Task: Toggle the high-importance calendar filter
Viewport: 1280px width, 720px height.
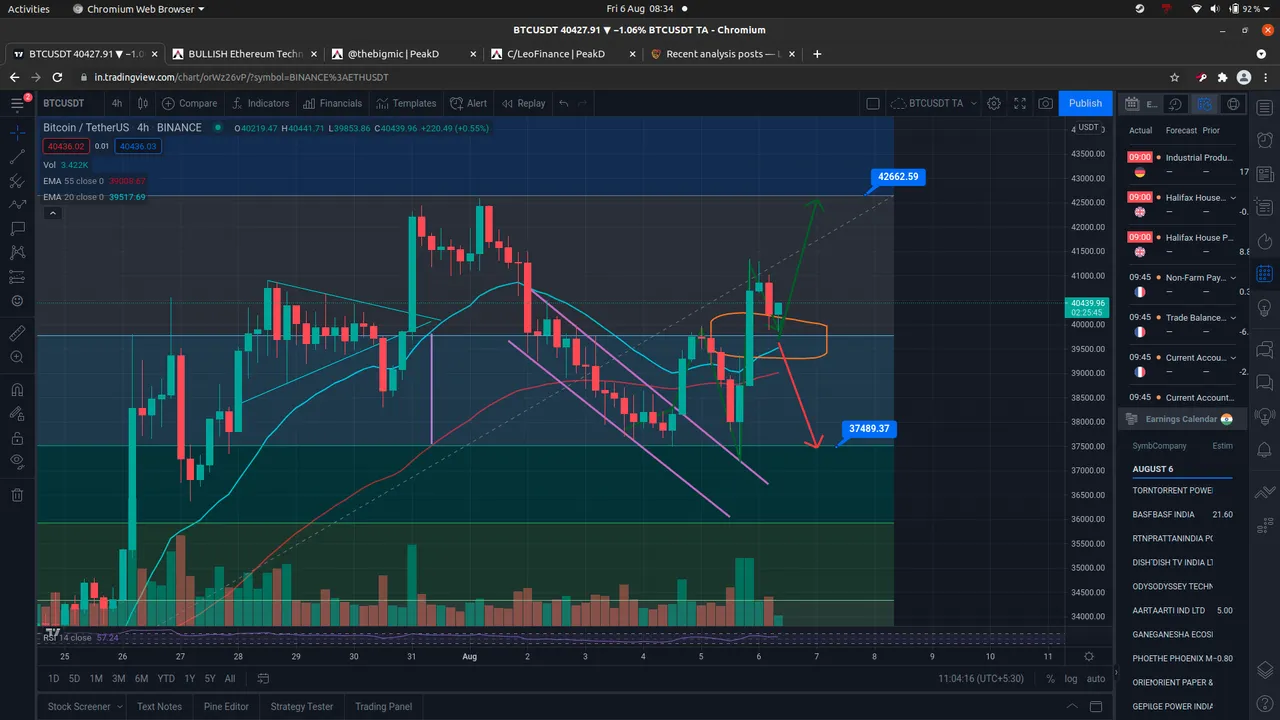Action: [1205, 104]
